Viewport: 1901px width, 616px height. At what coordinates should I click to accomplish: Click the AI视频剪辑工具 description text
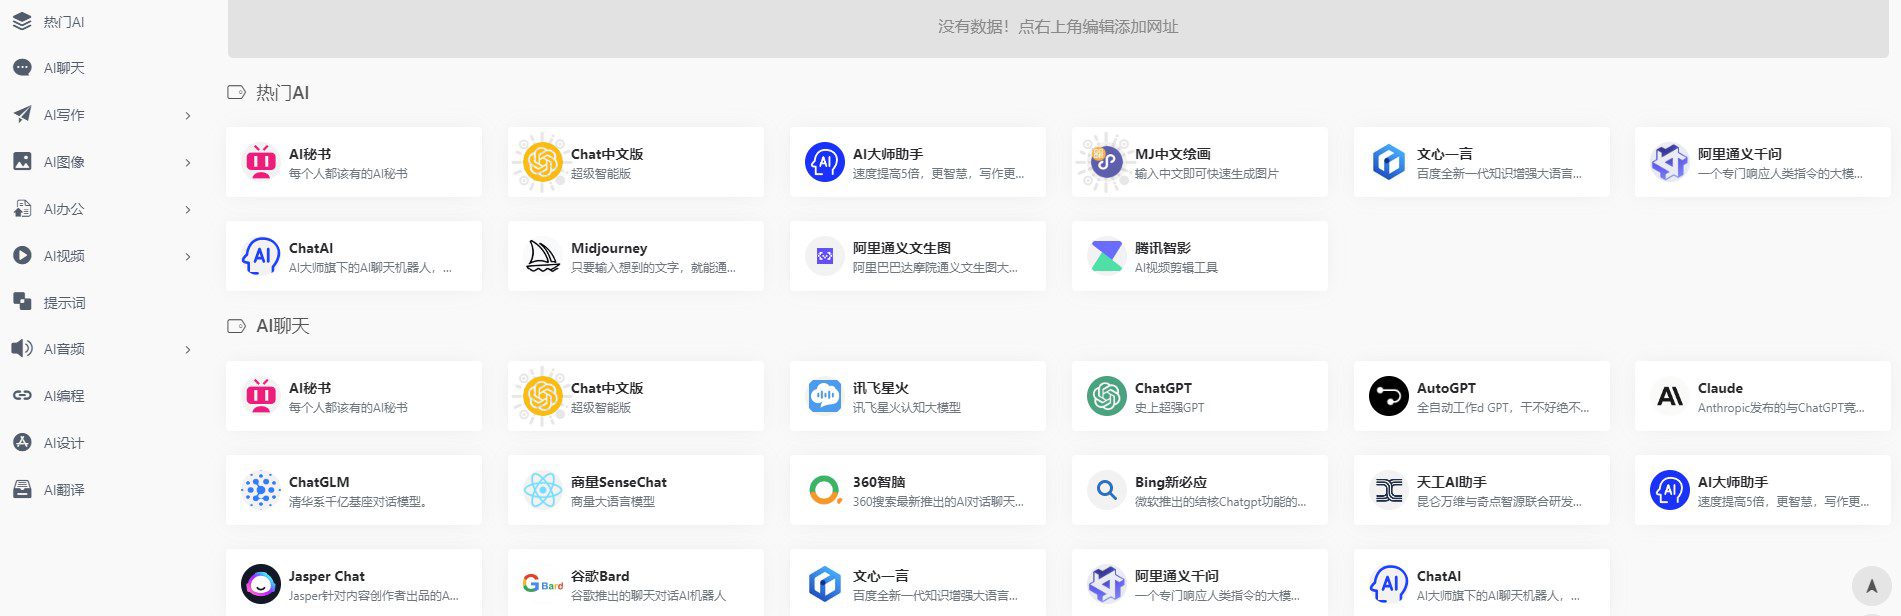(x=1176, y=268)
